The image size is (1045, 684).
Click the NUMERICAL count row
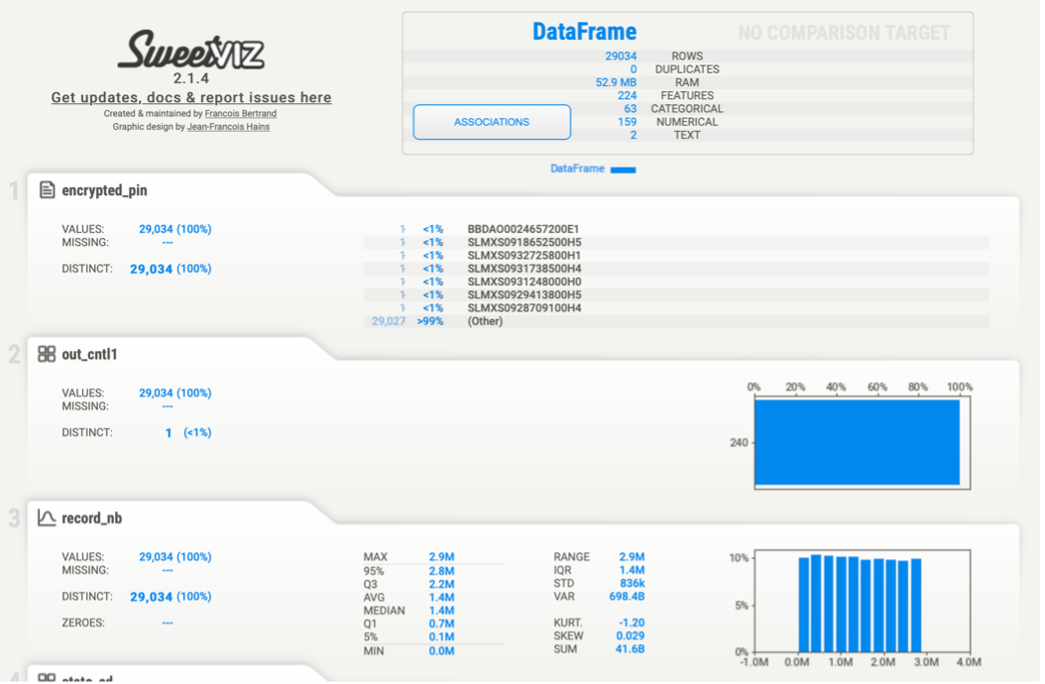[687, 122]
